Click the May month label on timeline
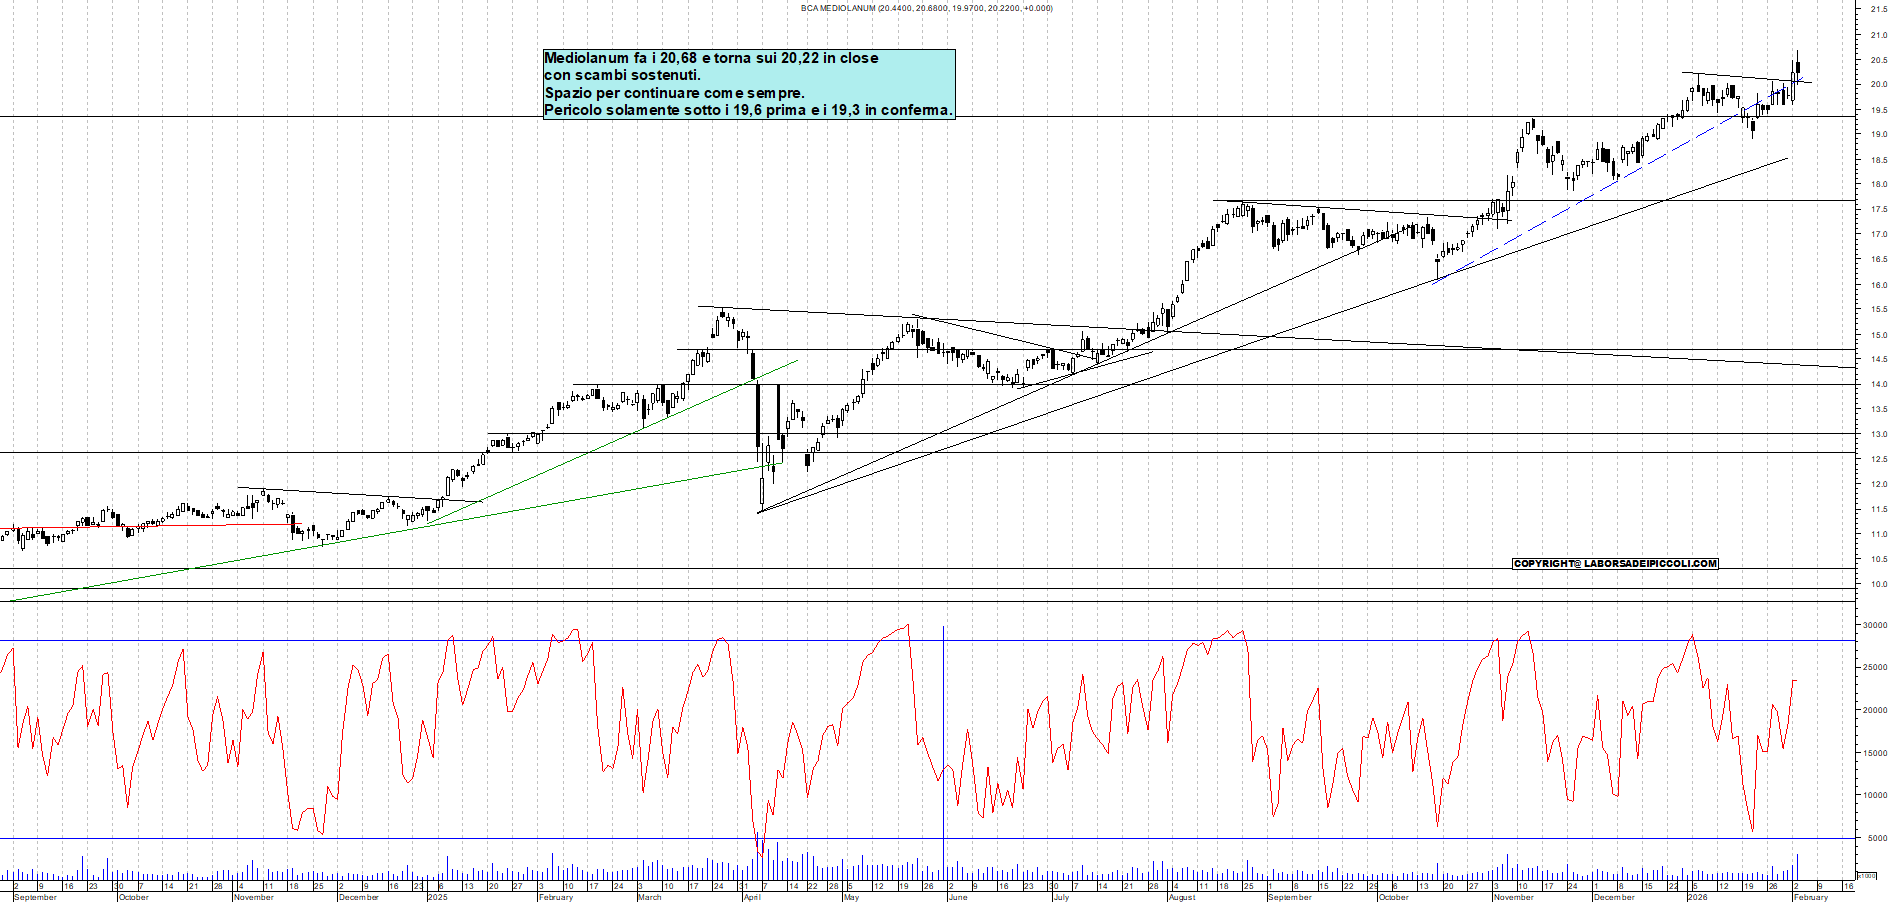 pyautogui.click(x=851, y=897)
